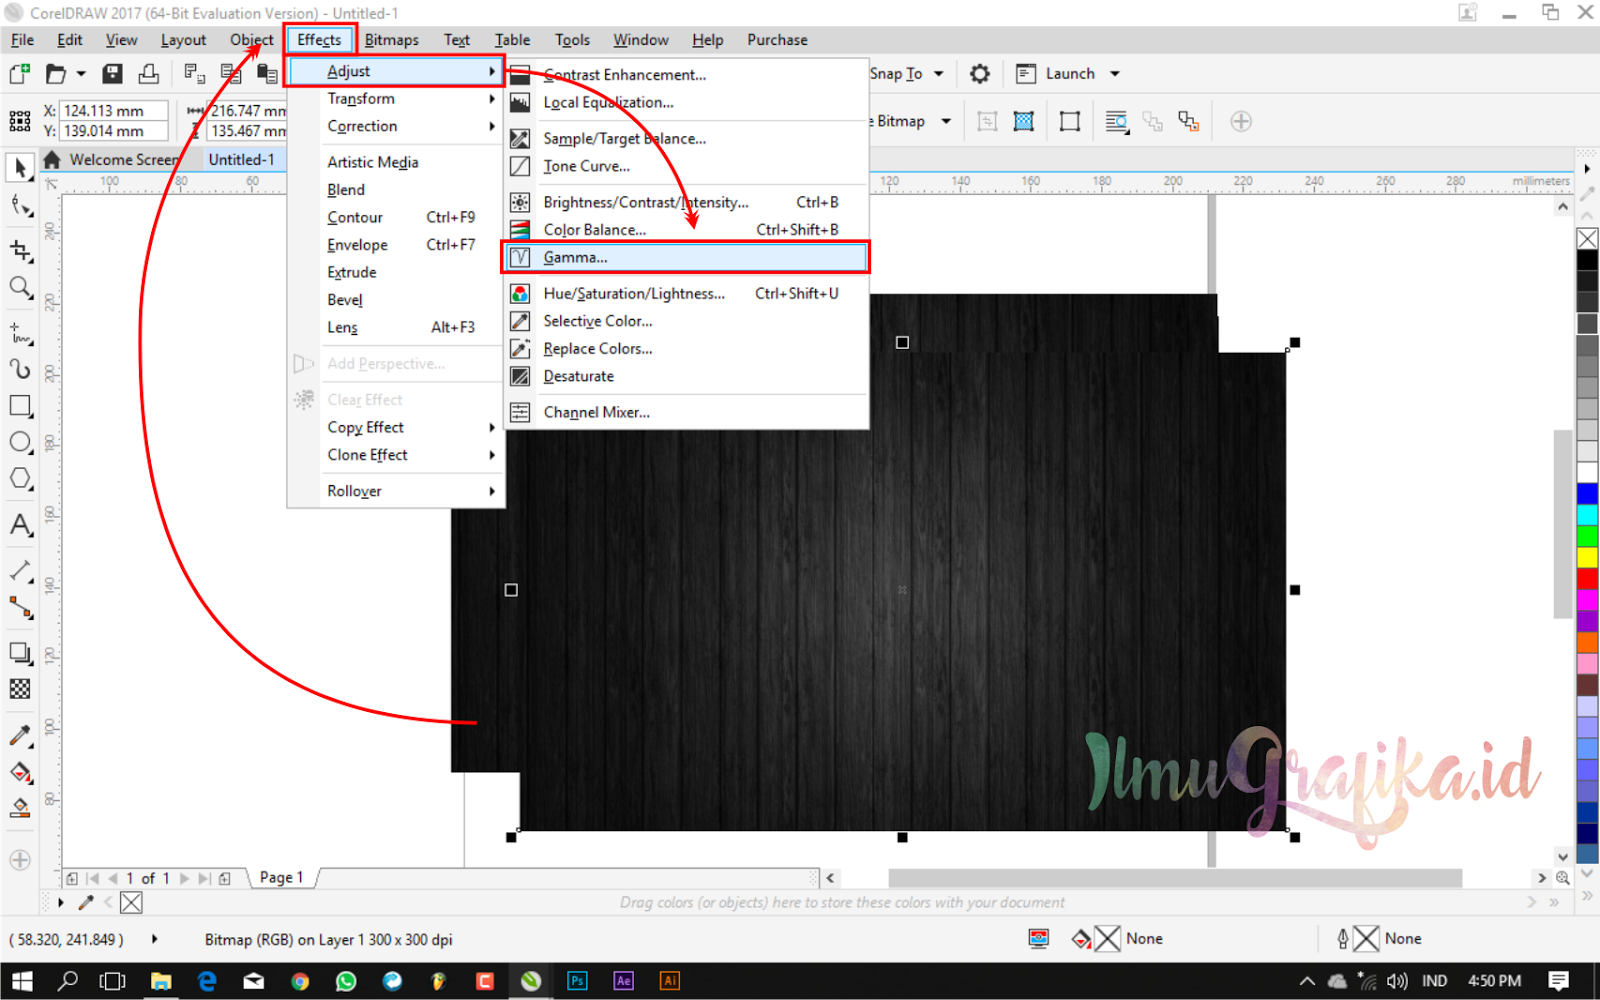Click the Save document icon
Screen dimensions: 1600x1000
pos(112,73)
